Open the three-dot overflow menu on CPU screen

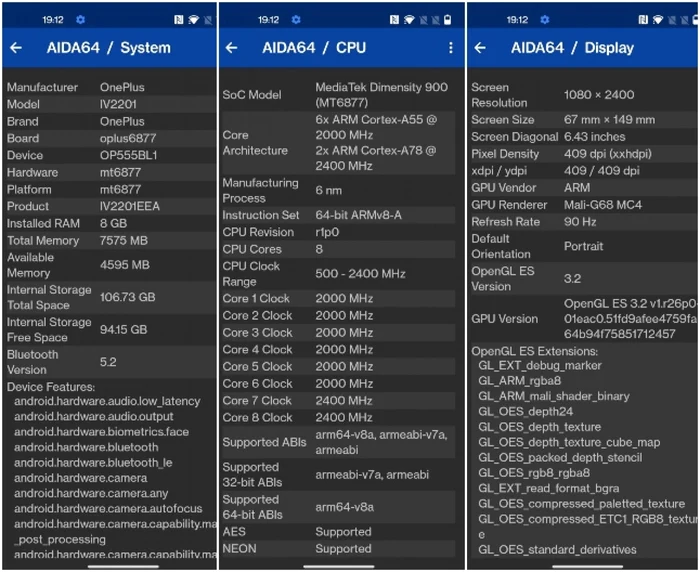(x=451, y=48)
